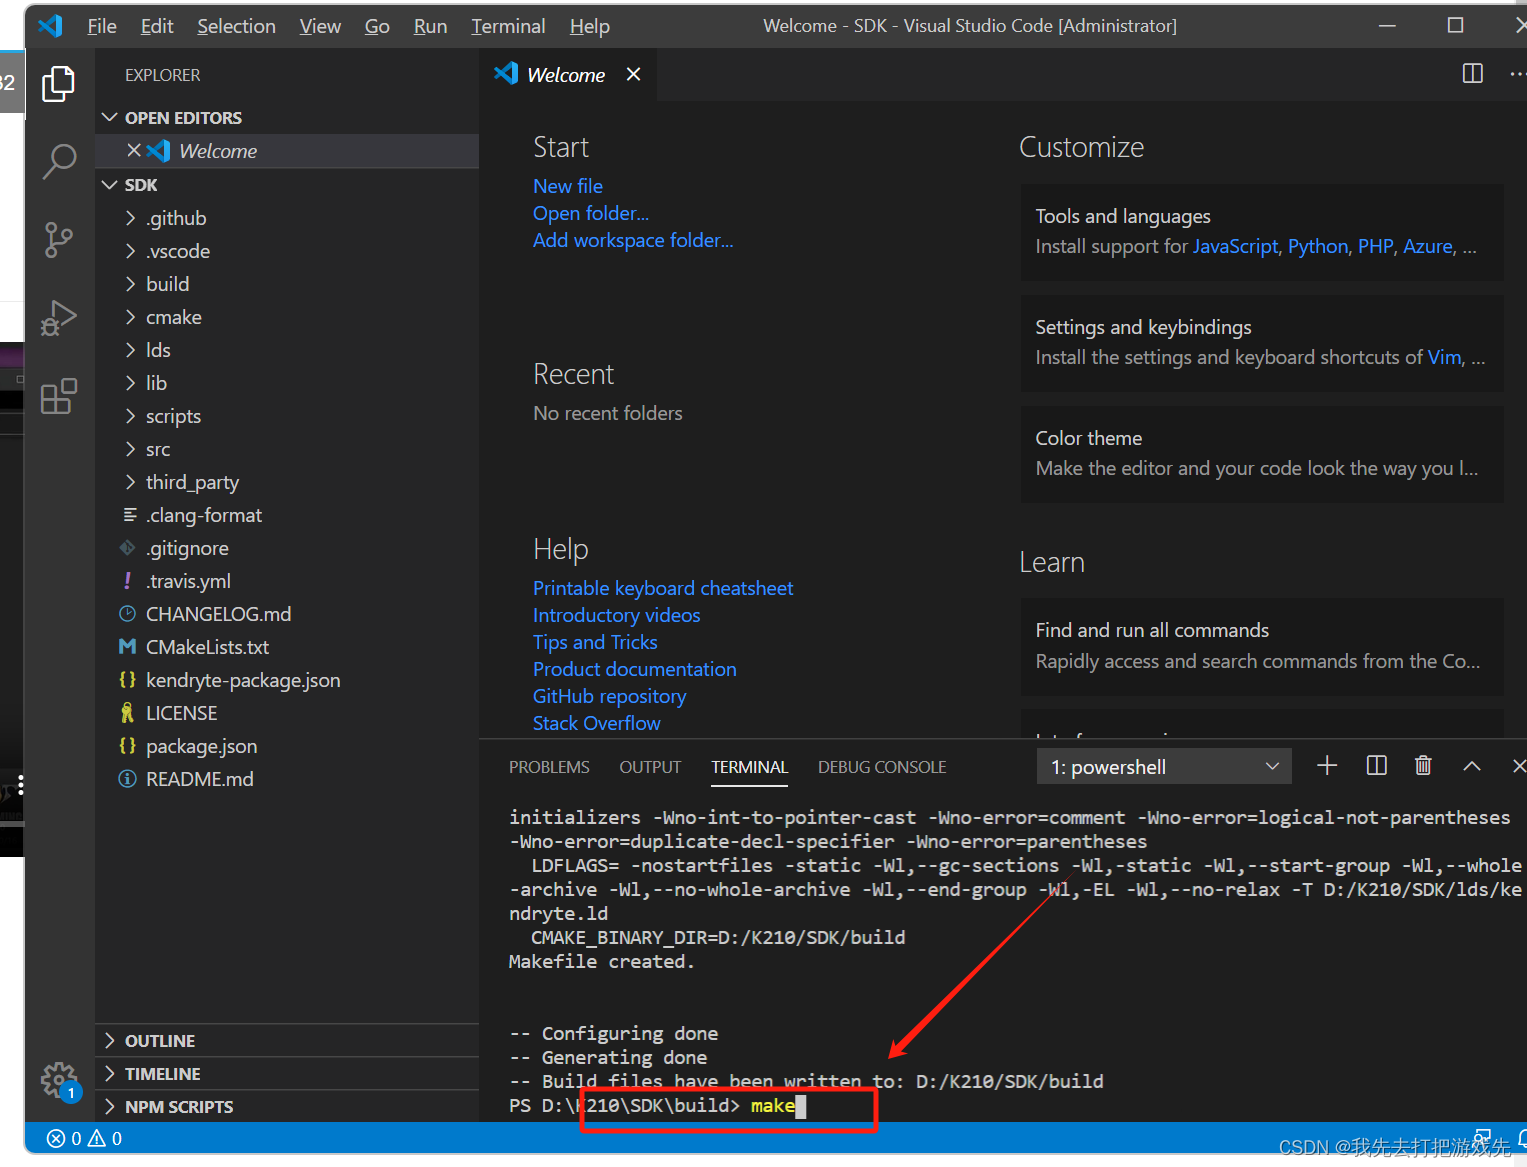This screenshot has height=1167, width=1527.
Task: Click the Vim keybindings link
Action: 1444,357
